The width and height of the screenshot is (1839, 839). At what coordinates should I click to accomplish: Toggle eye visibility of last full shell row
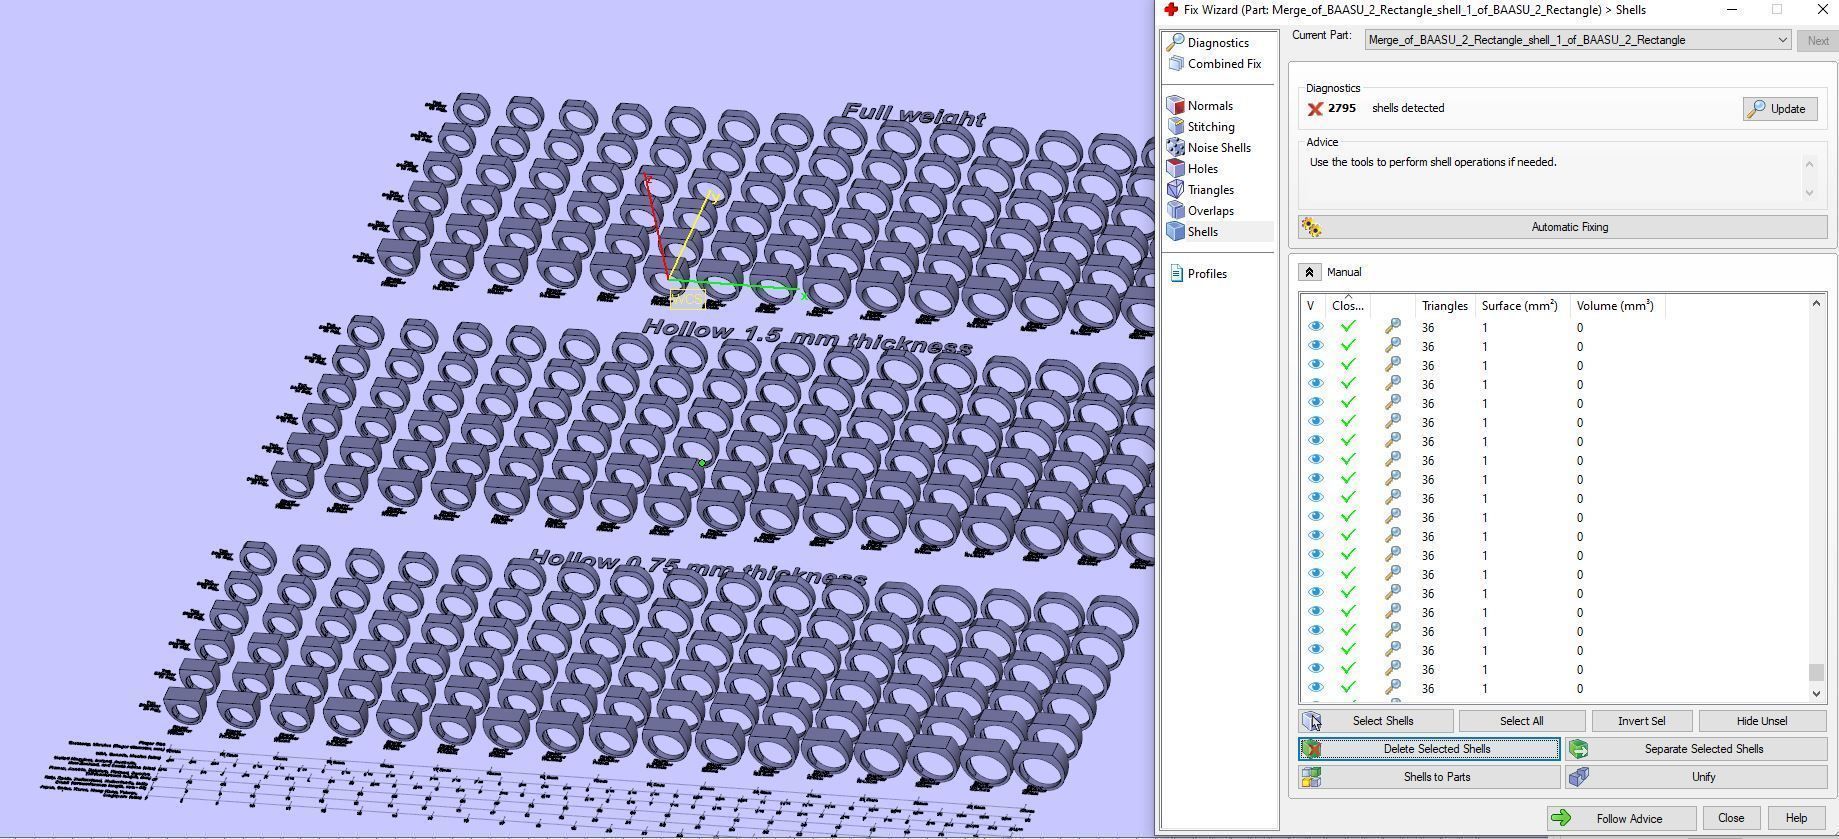click(1315, 688)
